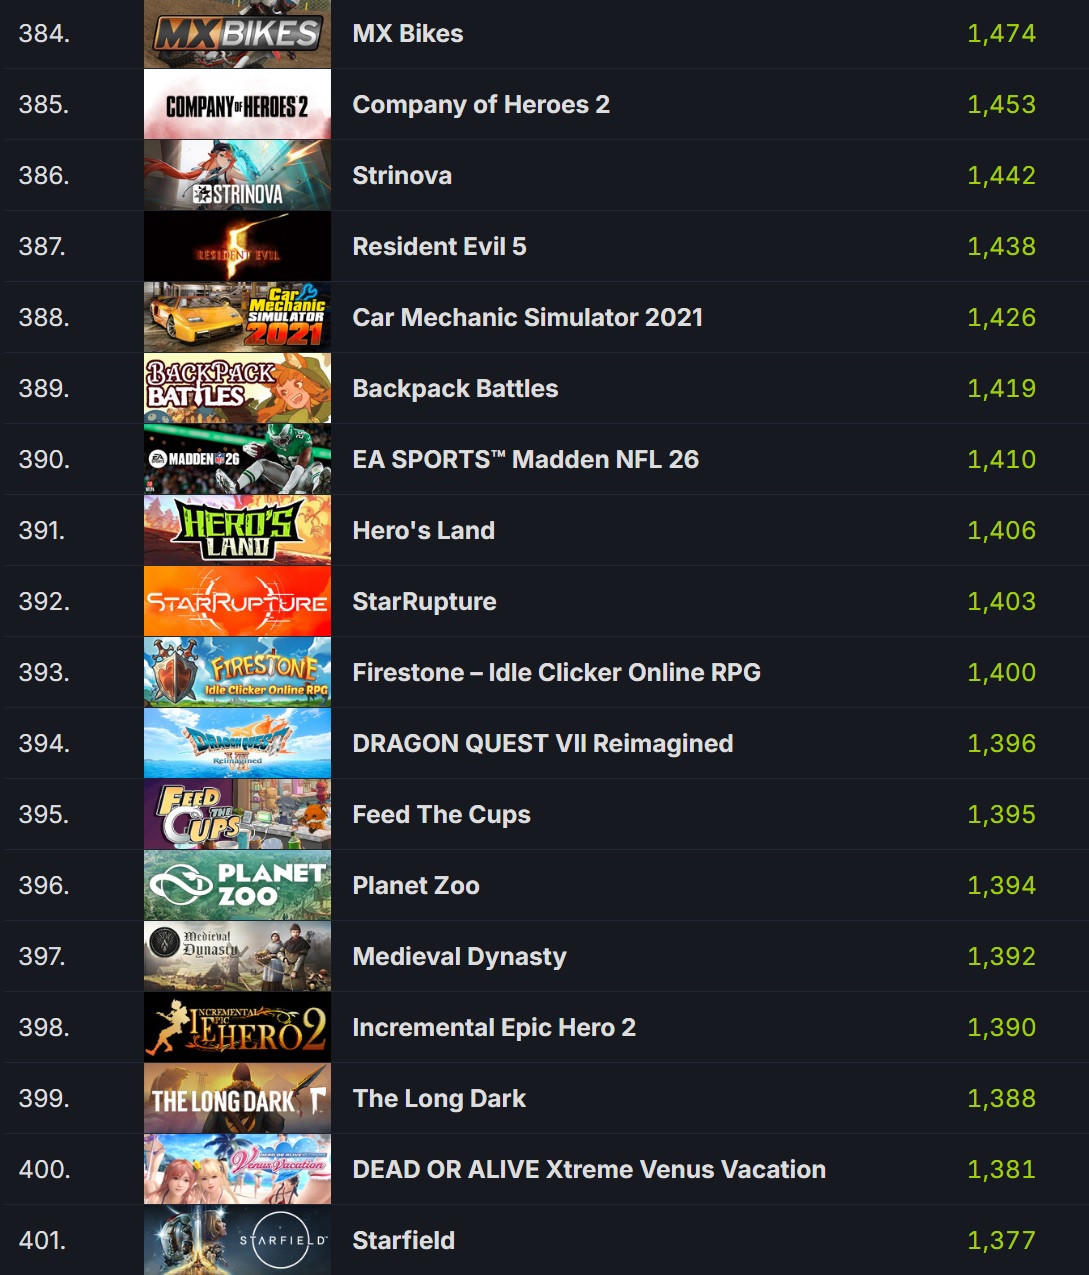
Task: Click the player count 1,406
Action: 1002,531
